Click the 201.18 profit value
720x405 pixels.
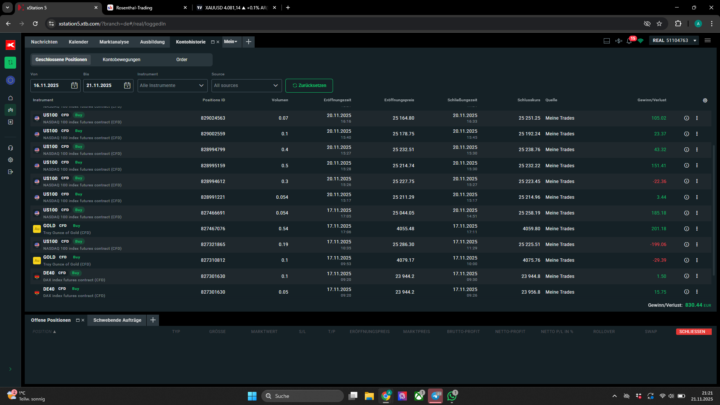click(x=658, y=229)
